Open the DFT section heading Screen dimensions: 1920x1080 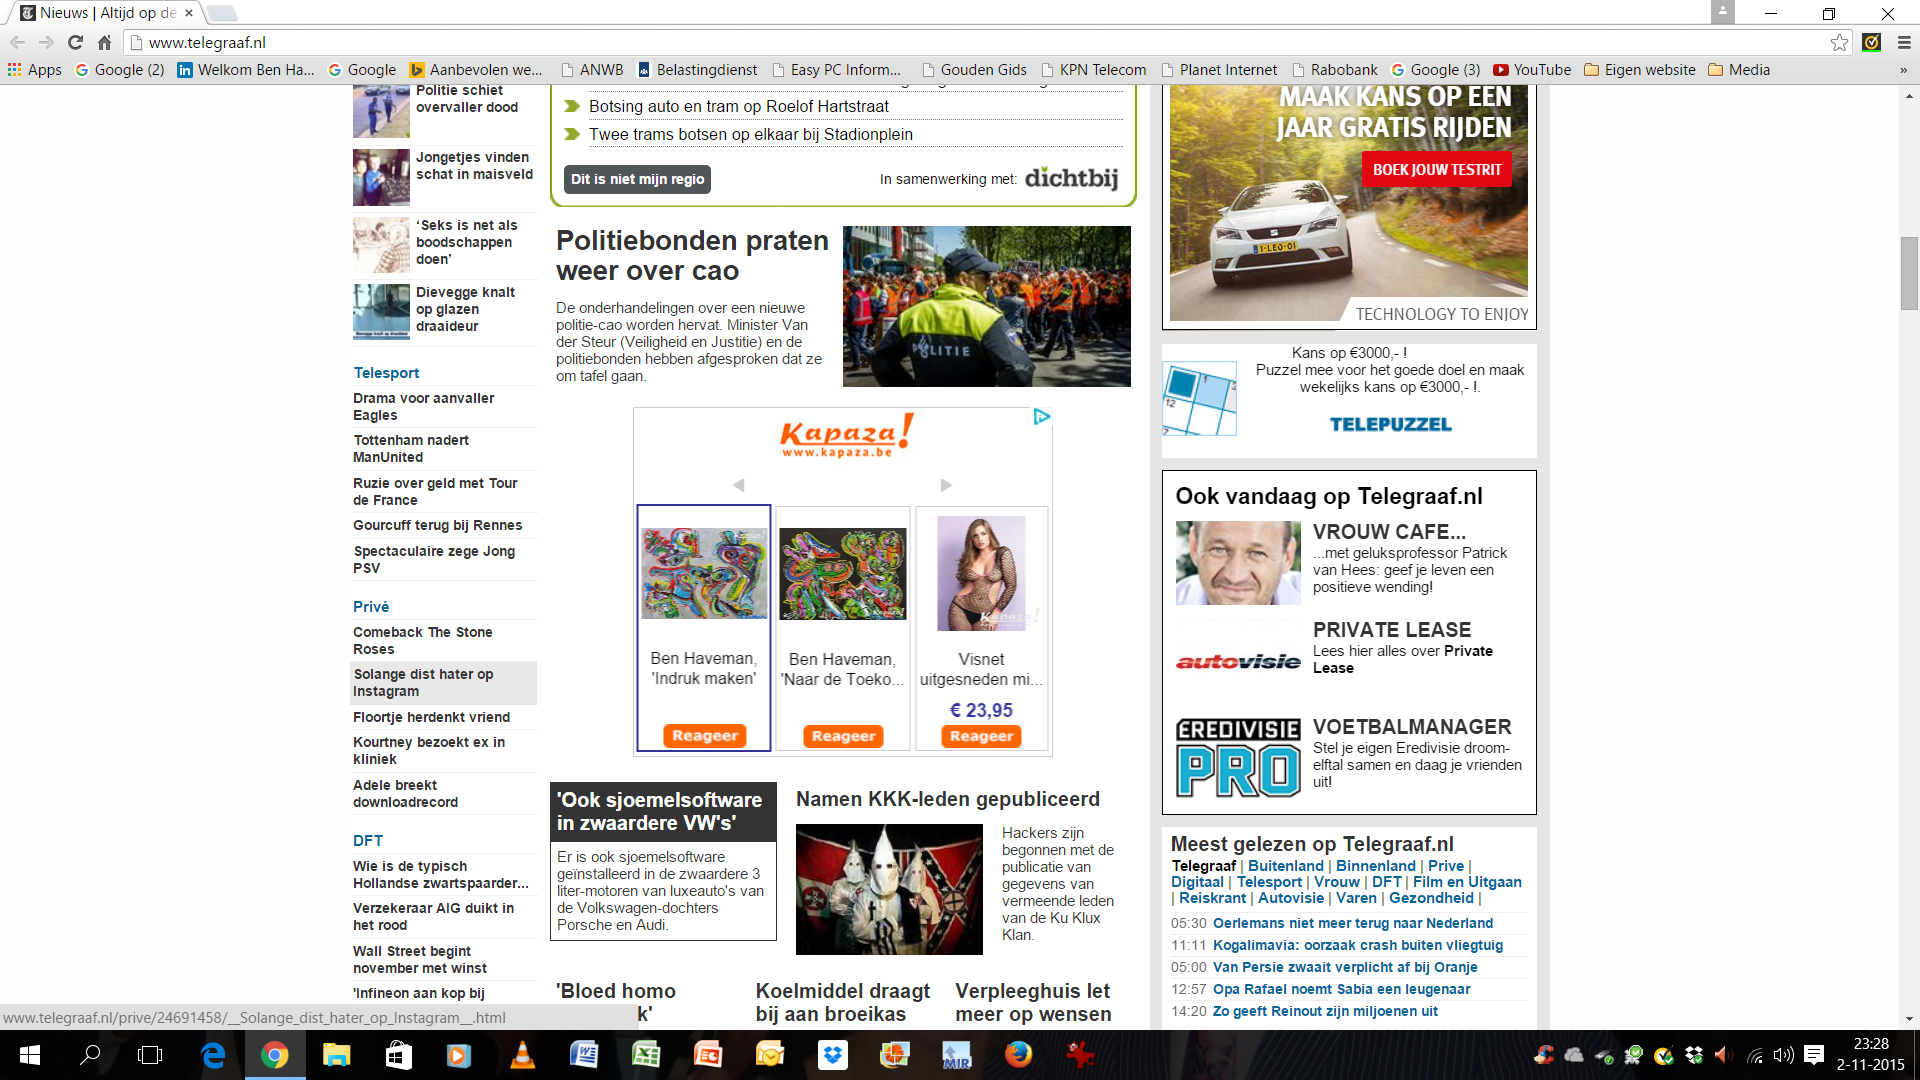click(368, 841)
